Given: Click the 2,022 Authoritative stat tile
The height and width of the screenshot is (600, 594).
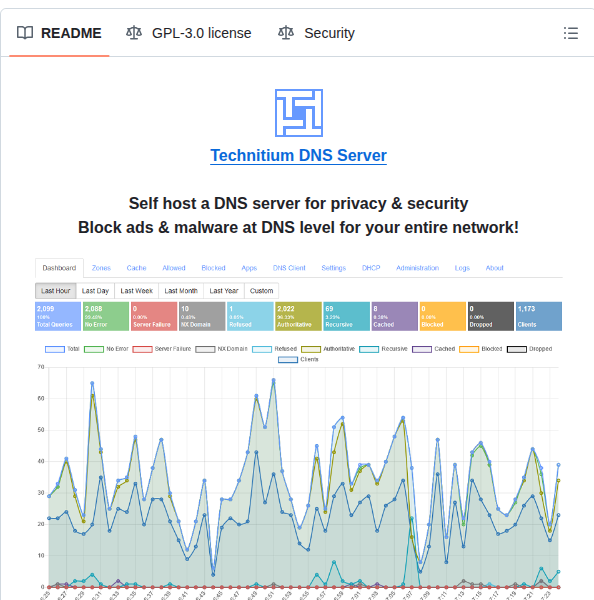Looking at the screenshot, I should click(x=299, y=316).
